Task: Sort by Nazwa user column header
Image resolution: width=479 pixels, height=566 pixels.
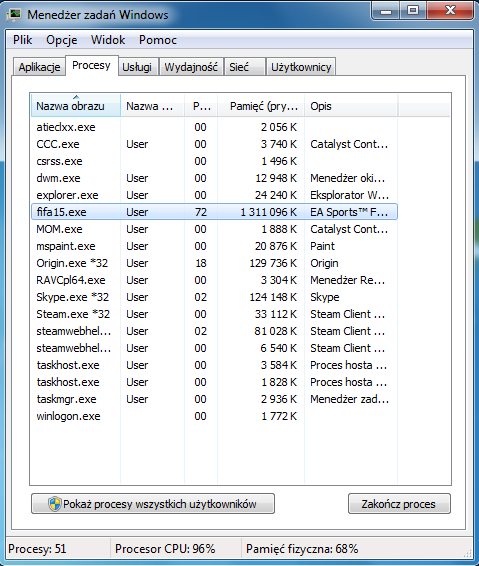Action: pyautogui.click(x=152, y=106)
